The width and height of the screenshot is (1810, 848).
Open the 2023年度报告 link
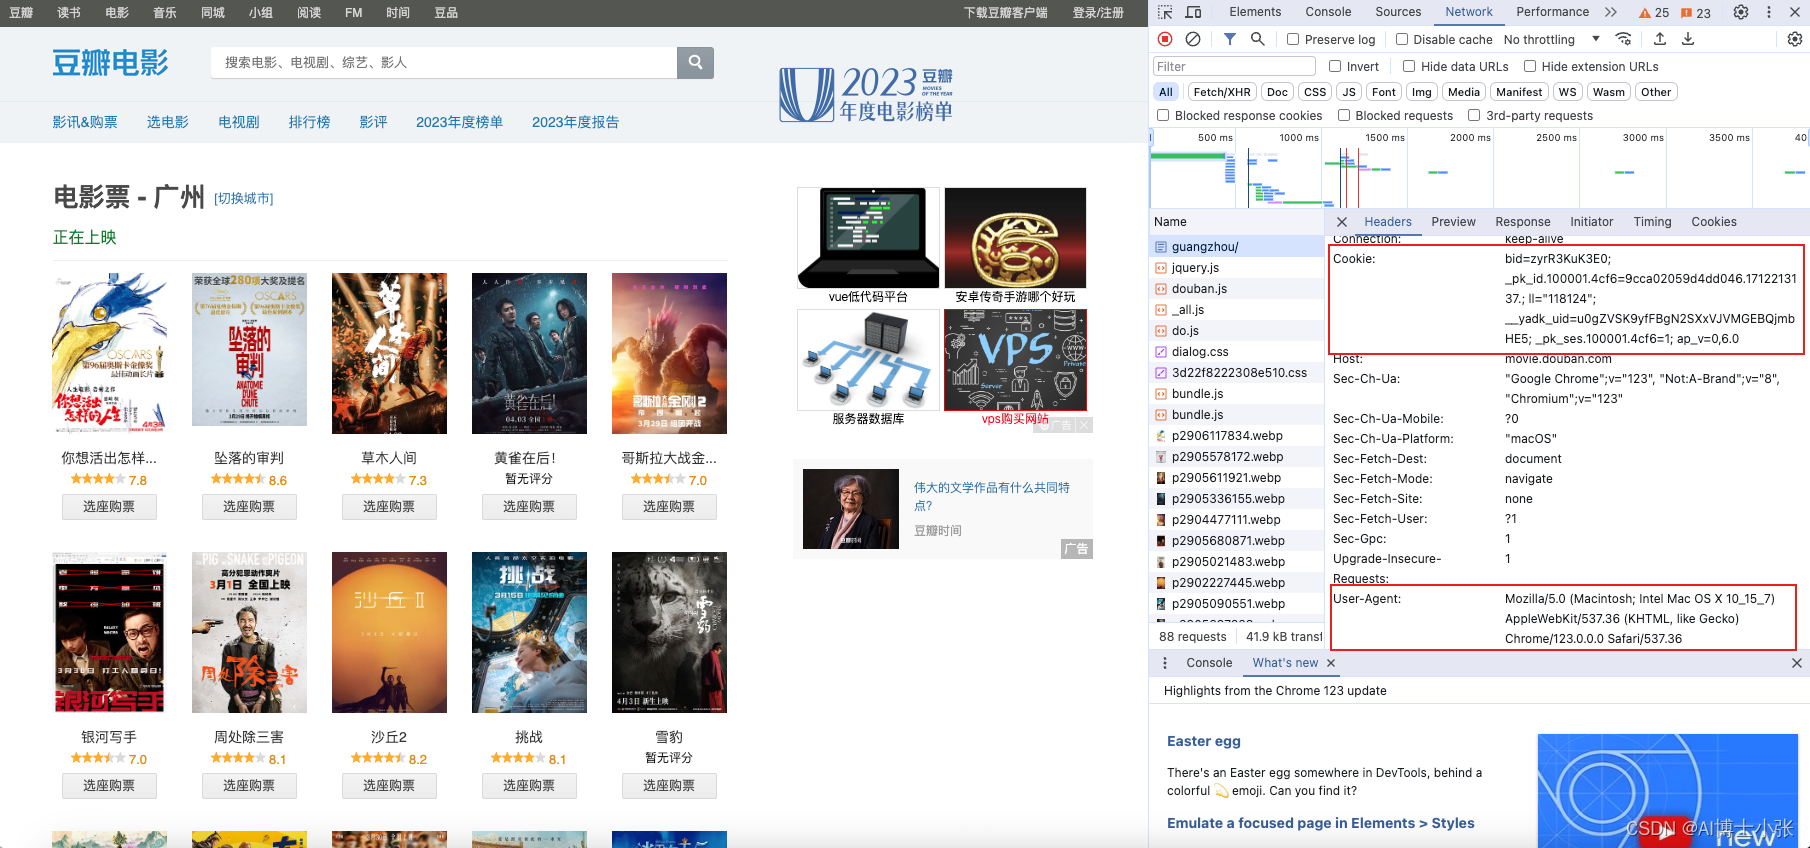pyautogui.click(x=575, y=122)
